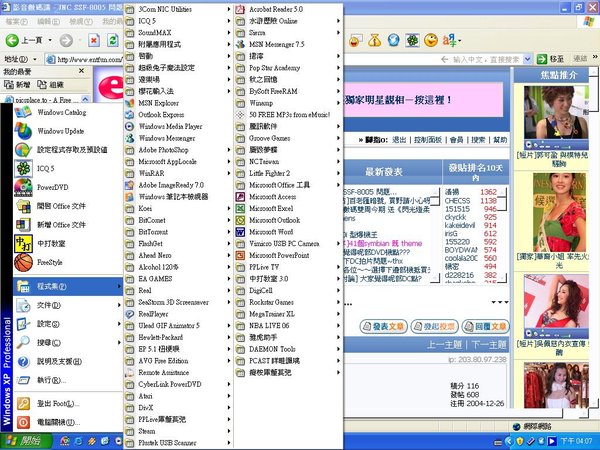Click the forum post new thread button
This screenshot has height=450, width=600.
[x=383, y=326]
